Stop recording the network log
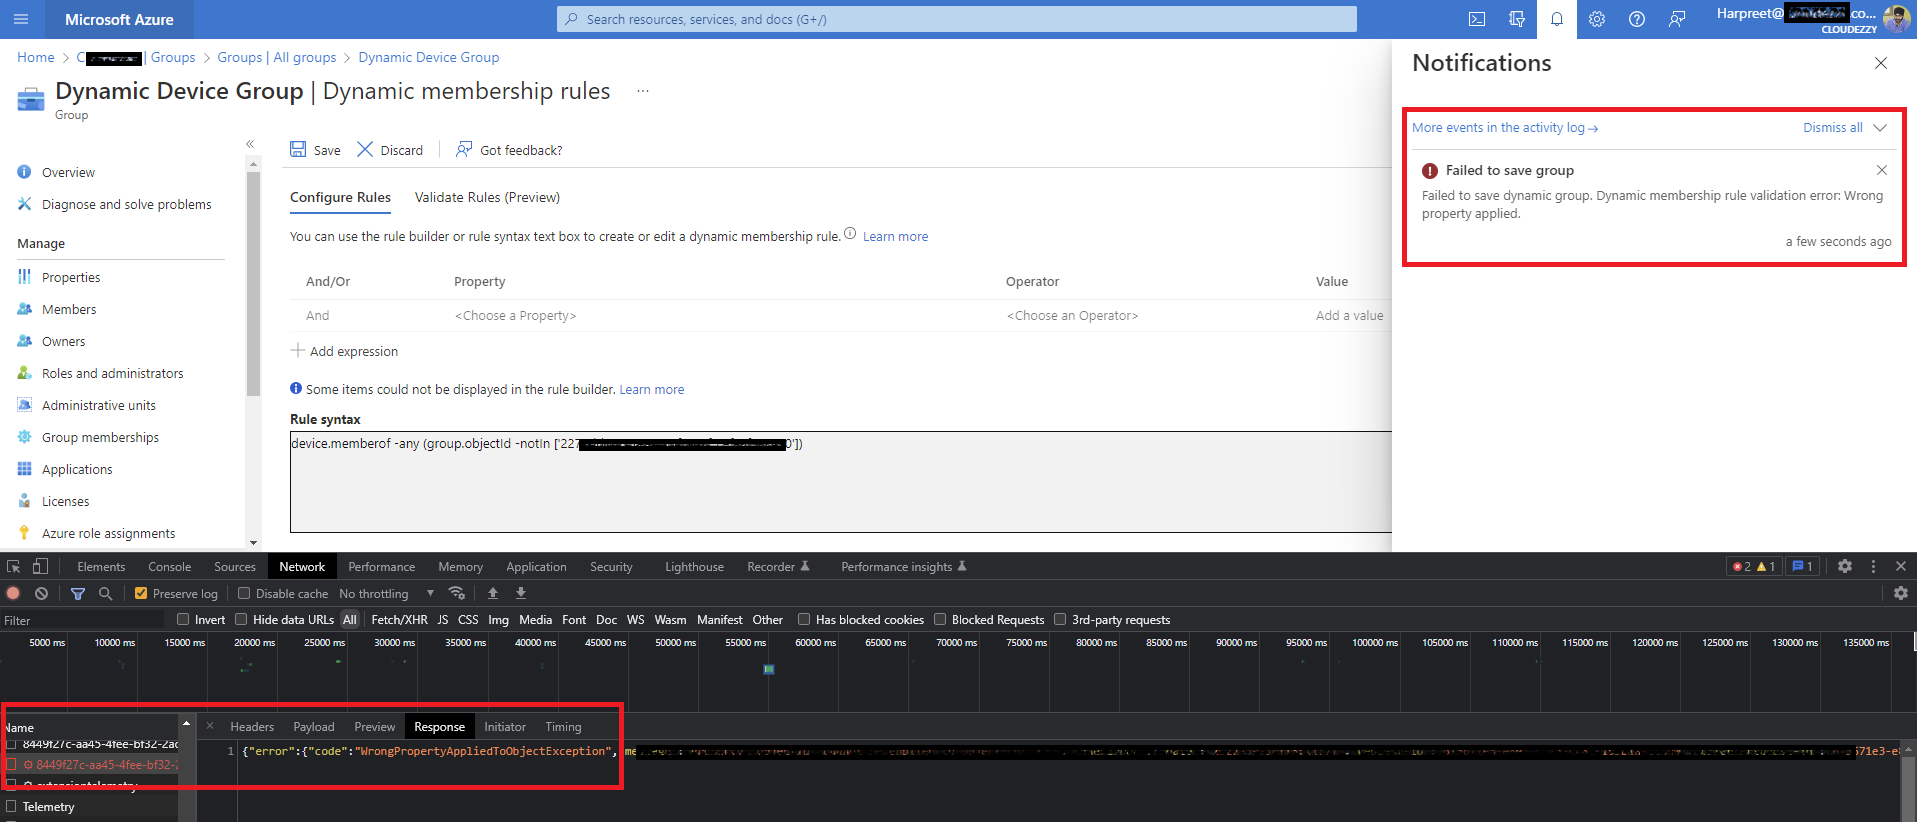 coord(13,593)
